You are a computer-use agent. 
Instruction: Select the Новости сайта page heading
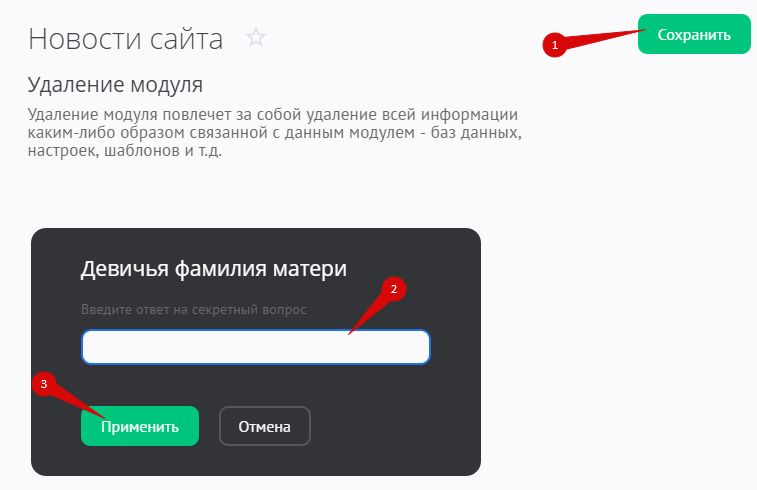126,39
